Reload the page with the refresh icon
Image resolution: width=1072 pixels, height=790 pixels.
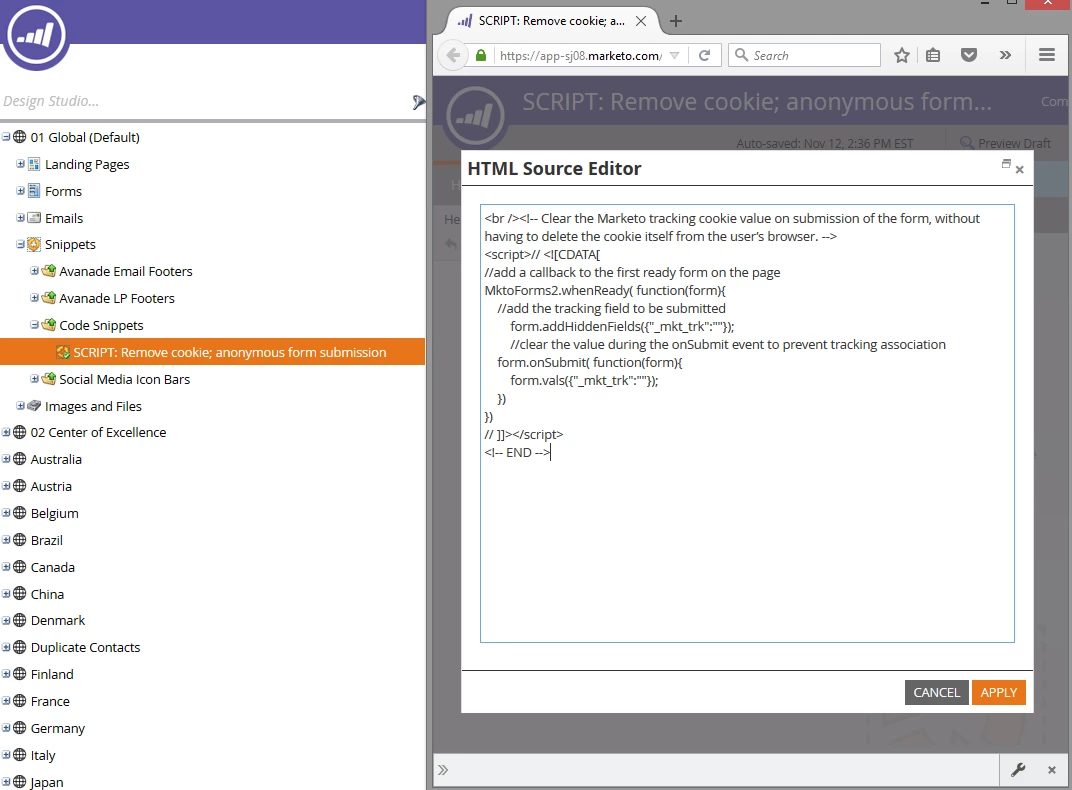704,55
